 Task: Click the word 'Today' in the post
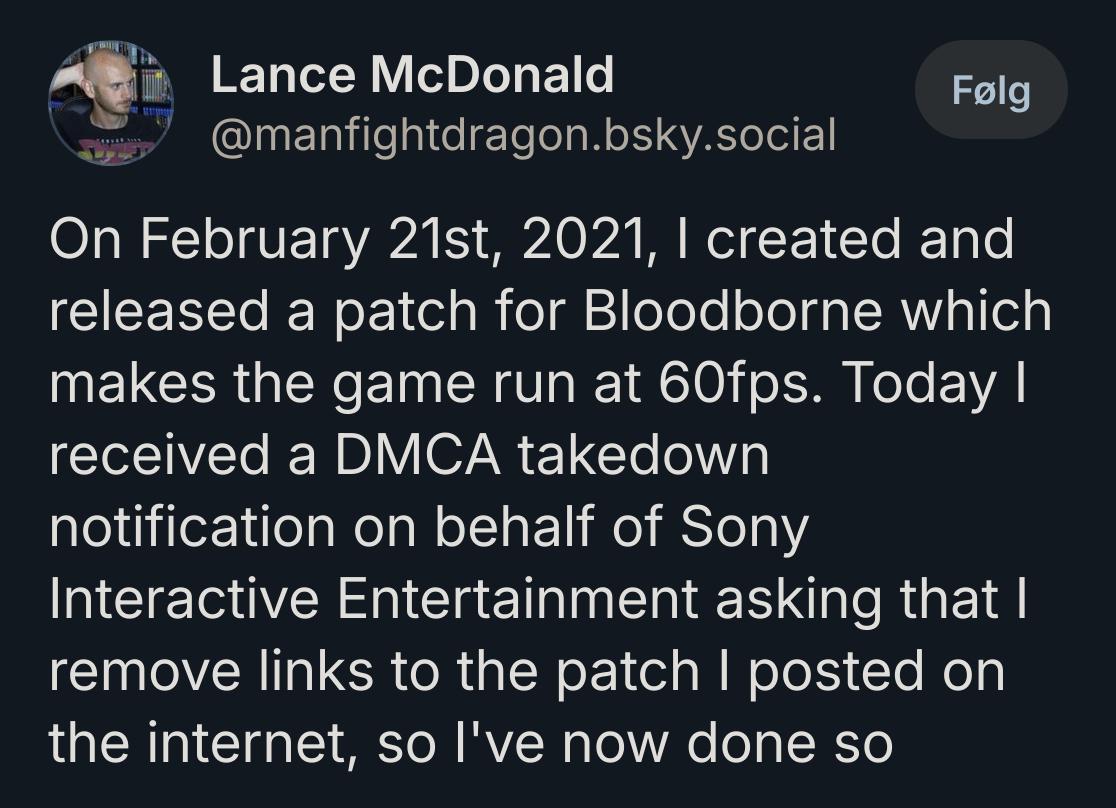click(x=920, y=384)
